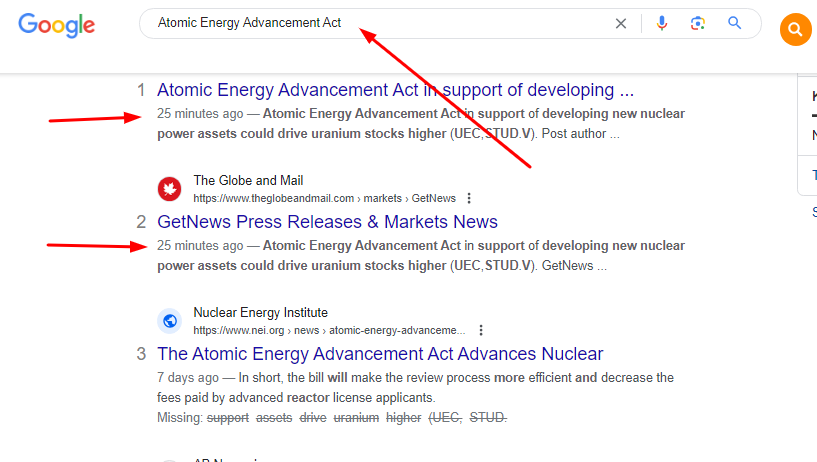Click the missing term "uranium"
Viewport: 817px width, 462px height.
point(356,418)
